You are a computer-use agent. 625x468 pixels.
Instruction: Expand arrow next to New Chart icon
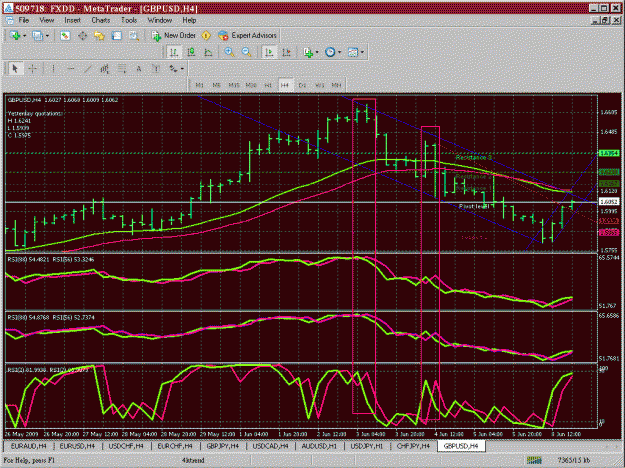[25, 36]
